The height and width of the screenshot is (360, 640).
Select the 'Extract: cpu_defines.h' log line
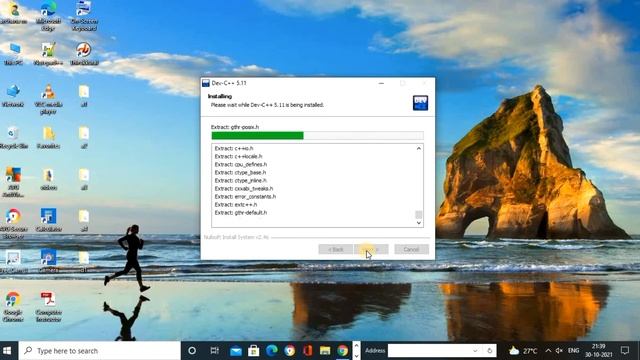(x=240, y=164)
